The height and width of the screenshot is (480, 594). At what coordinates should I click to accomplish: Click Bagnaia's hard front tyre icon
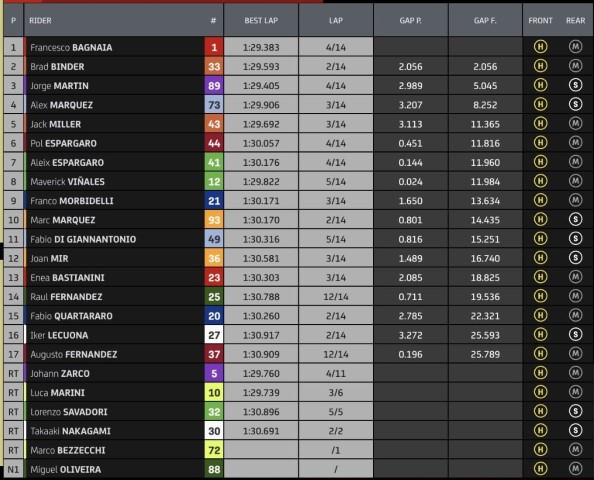pos(540,47)
